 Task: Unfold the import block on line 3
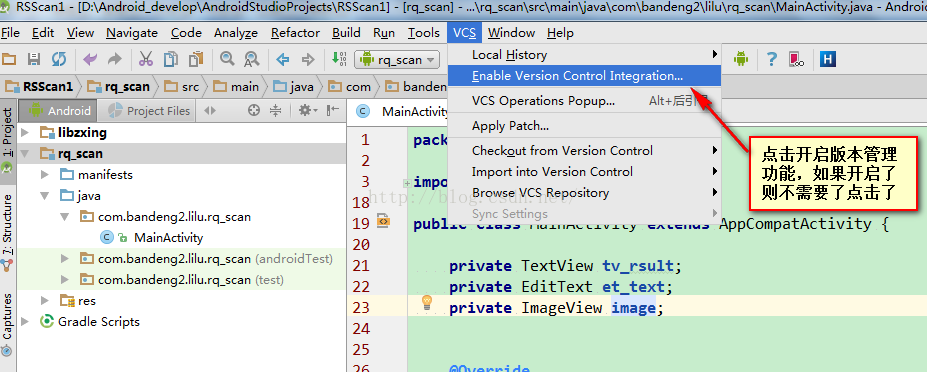click(407, 183)
